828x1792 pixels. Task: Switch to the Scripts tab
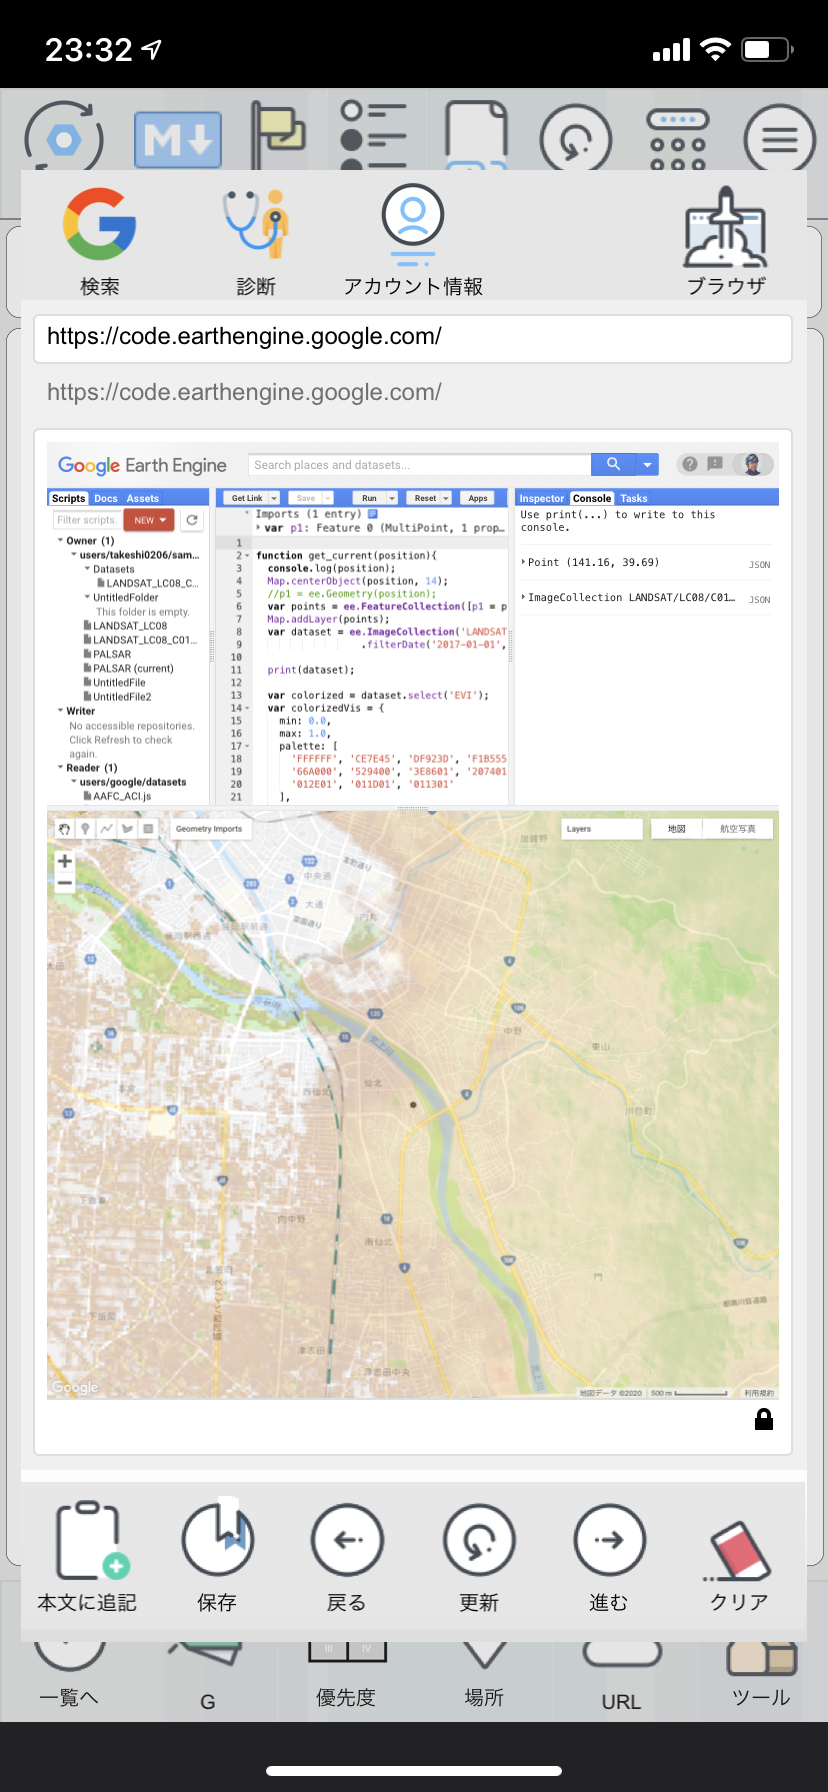[x=68, y=498]
